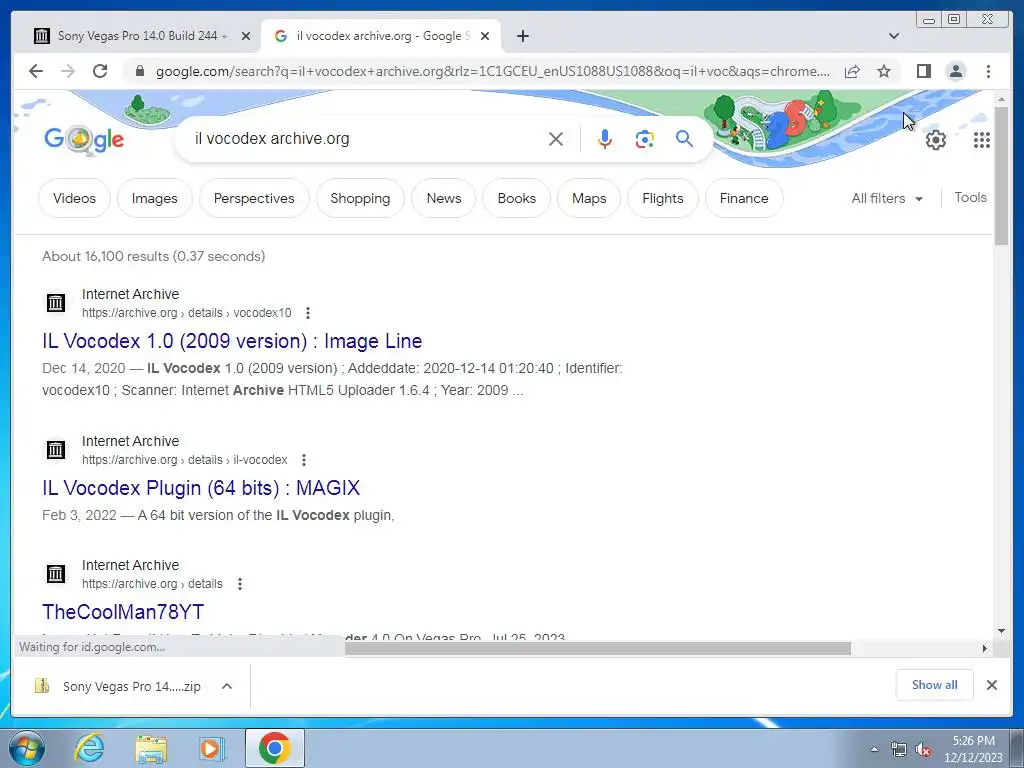Image resolution: width=1024 pixels, height=768 pixels.
Task: Open the Chrome profile menu
Action: [956, 71]
